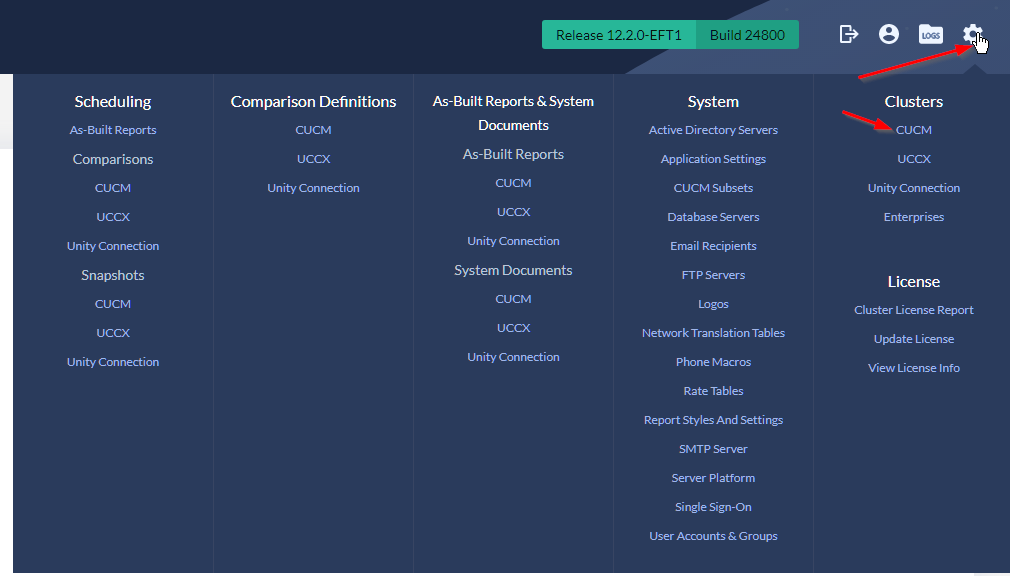Open UCCX under Clusters
The image size is (1010, 576).
[913, 158]
